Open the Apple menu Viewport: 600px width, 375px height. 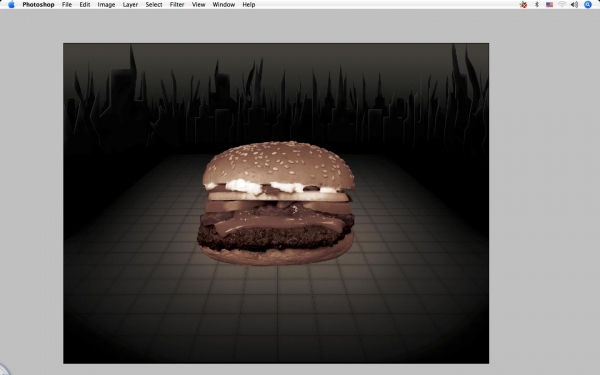11,5
